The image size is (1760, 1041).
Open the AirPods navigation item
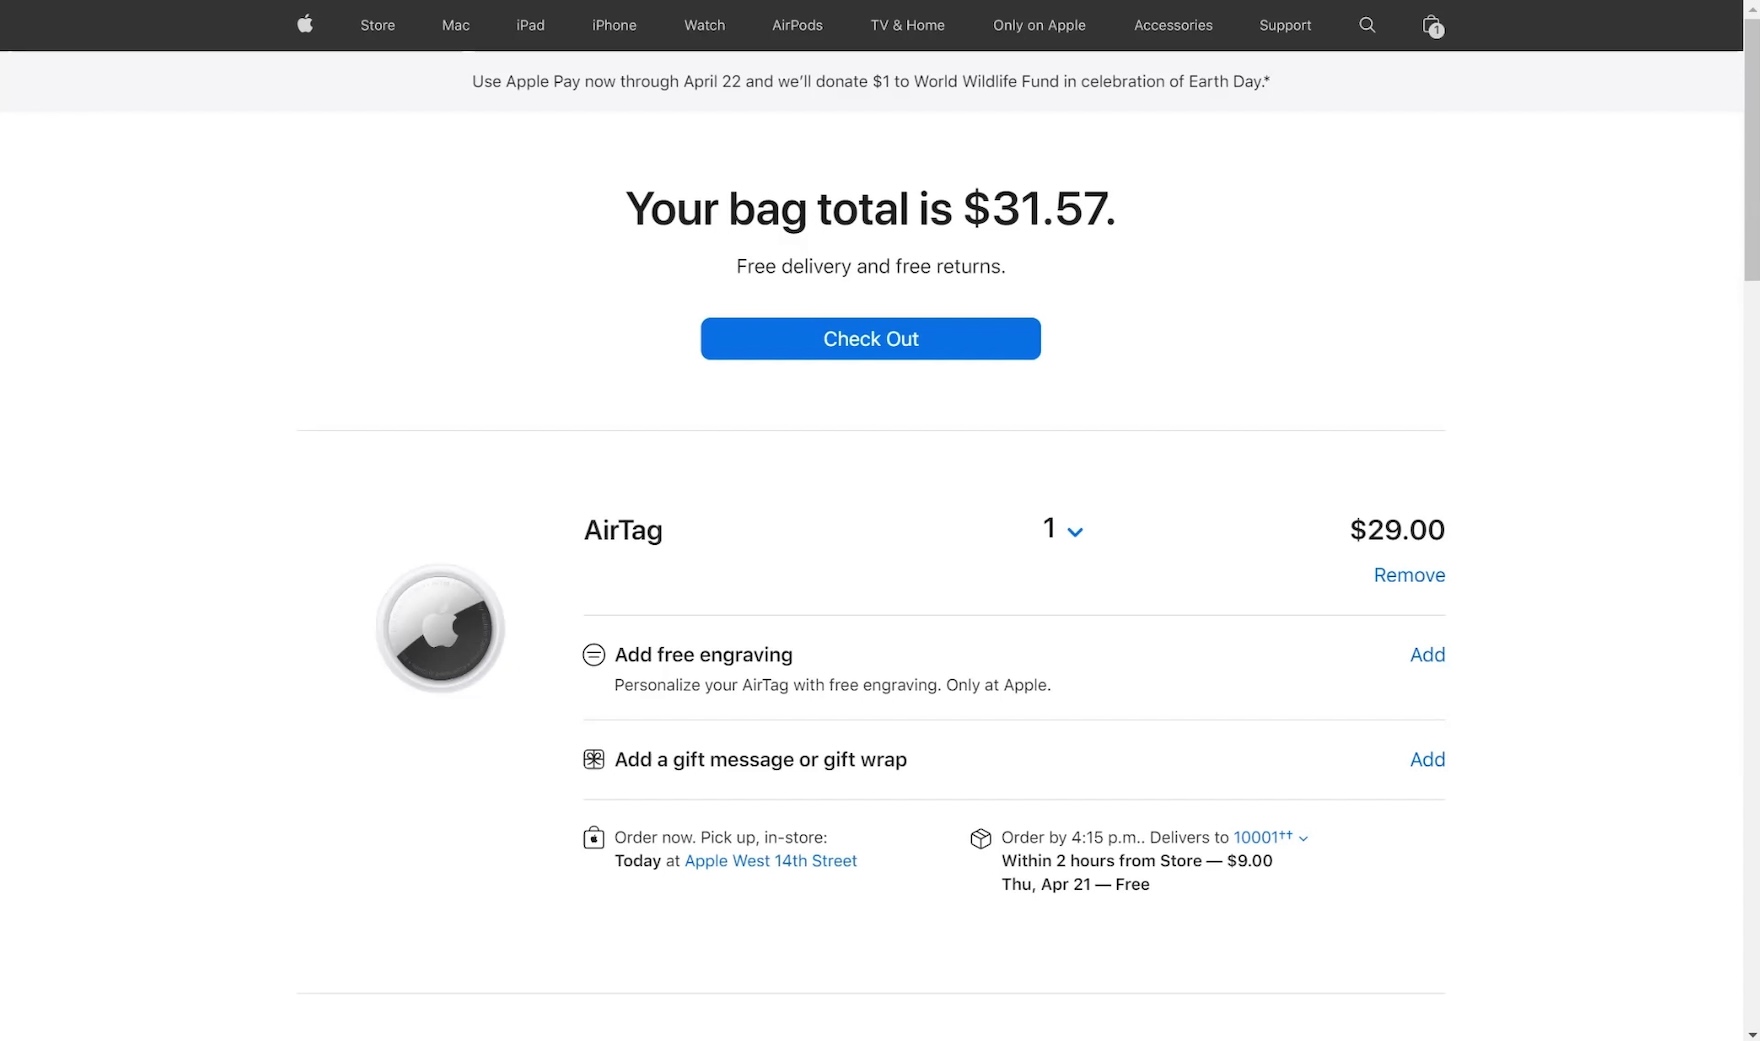(x=797, y=25)
